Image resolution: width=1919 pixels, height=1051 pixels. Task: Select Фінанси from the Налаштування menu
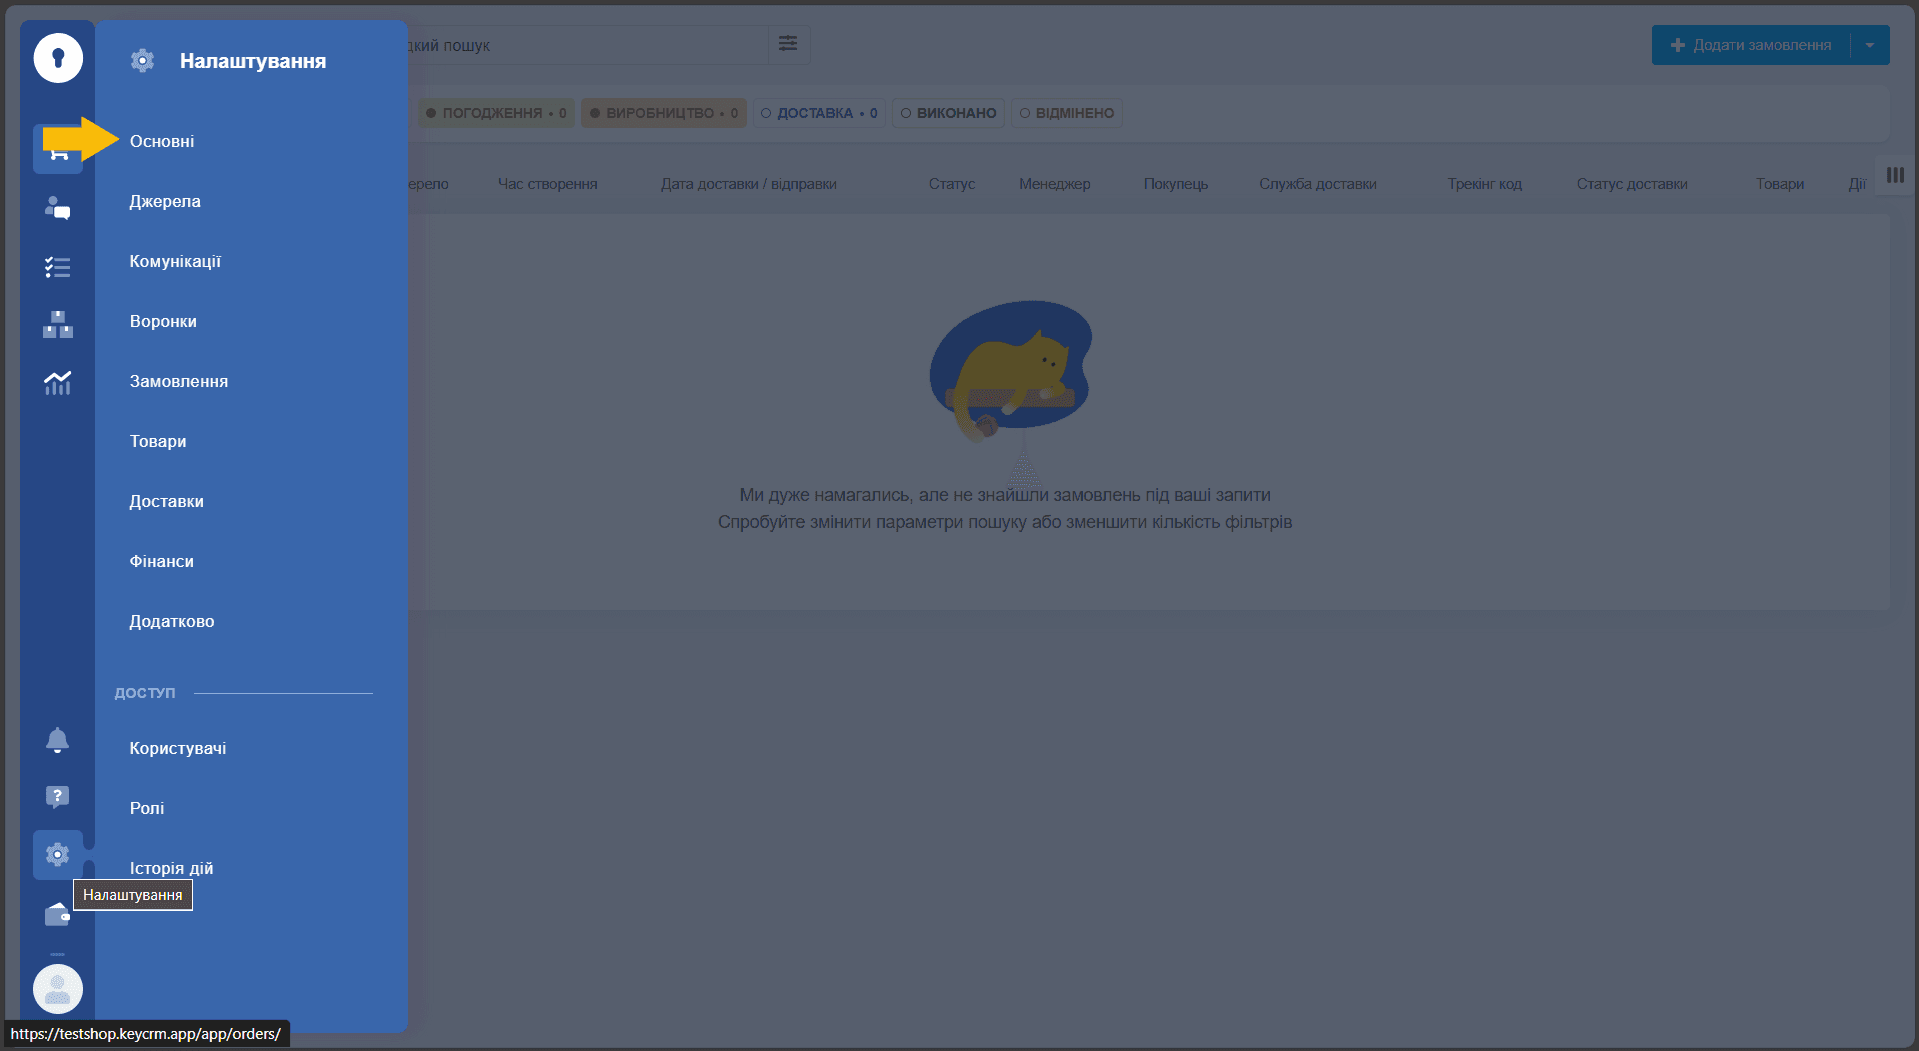(x=162, y=561)
